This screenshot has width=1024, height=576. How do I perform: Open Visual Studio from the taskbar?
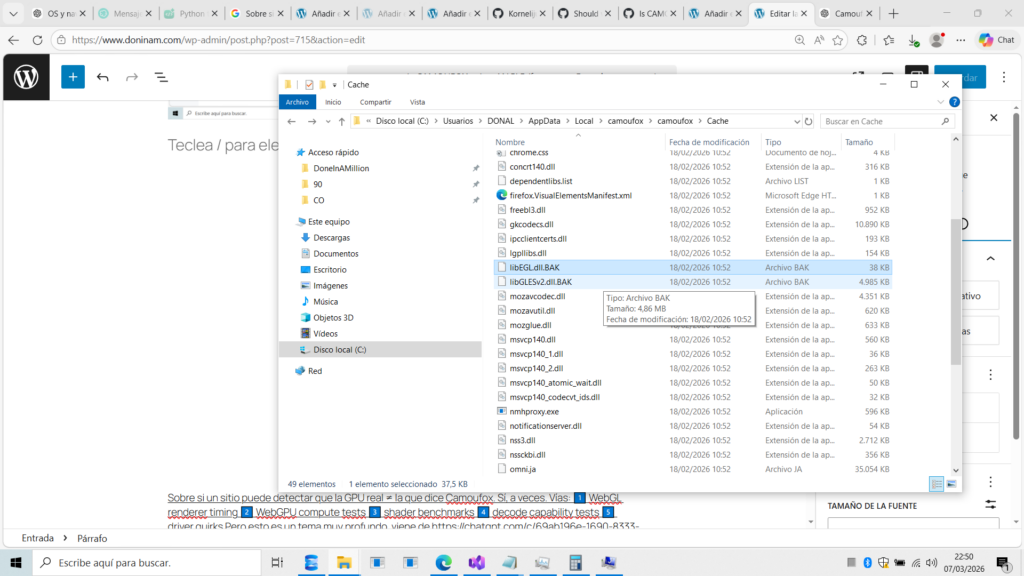(x=476, y=562)
